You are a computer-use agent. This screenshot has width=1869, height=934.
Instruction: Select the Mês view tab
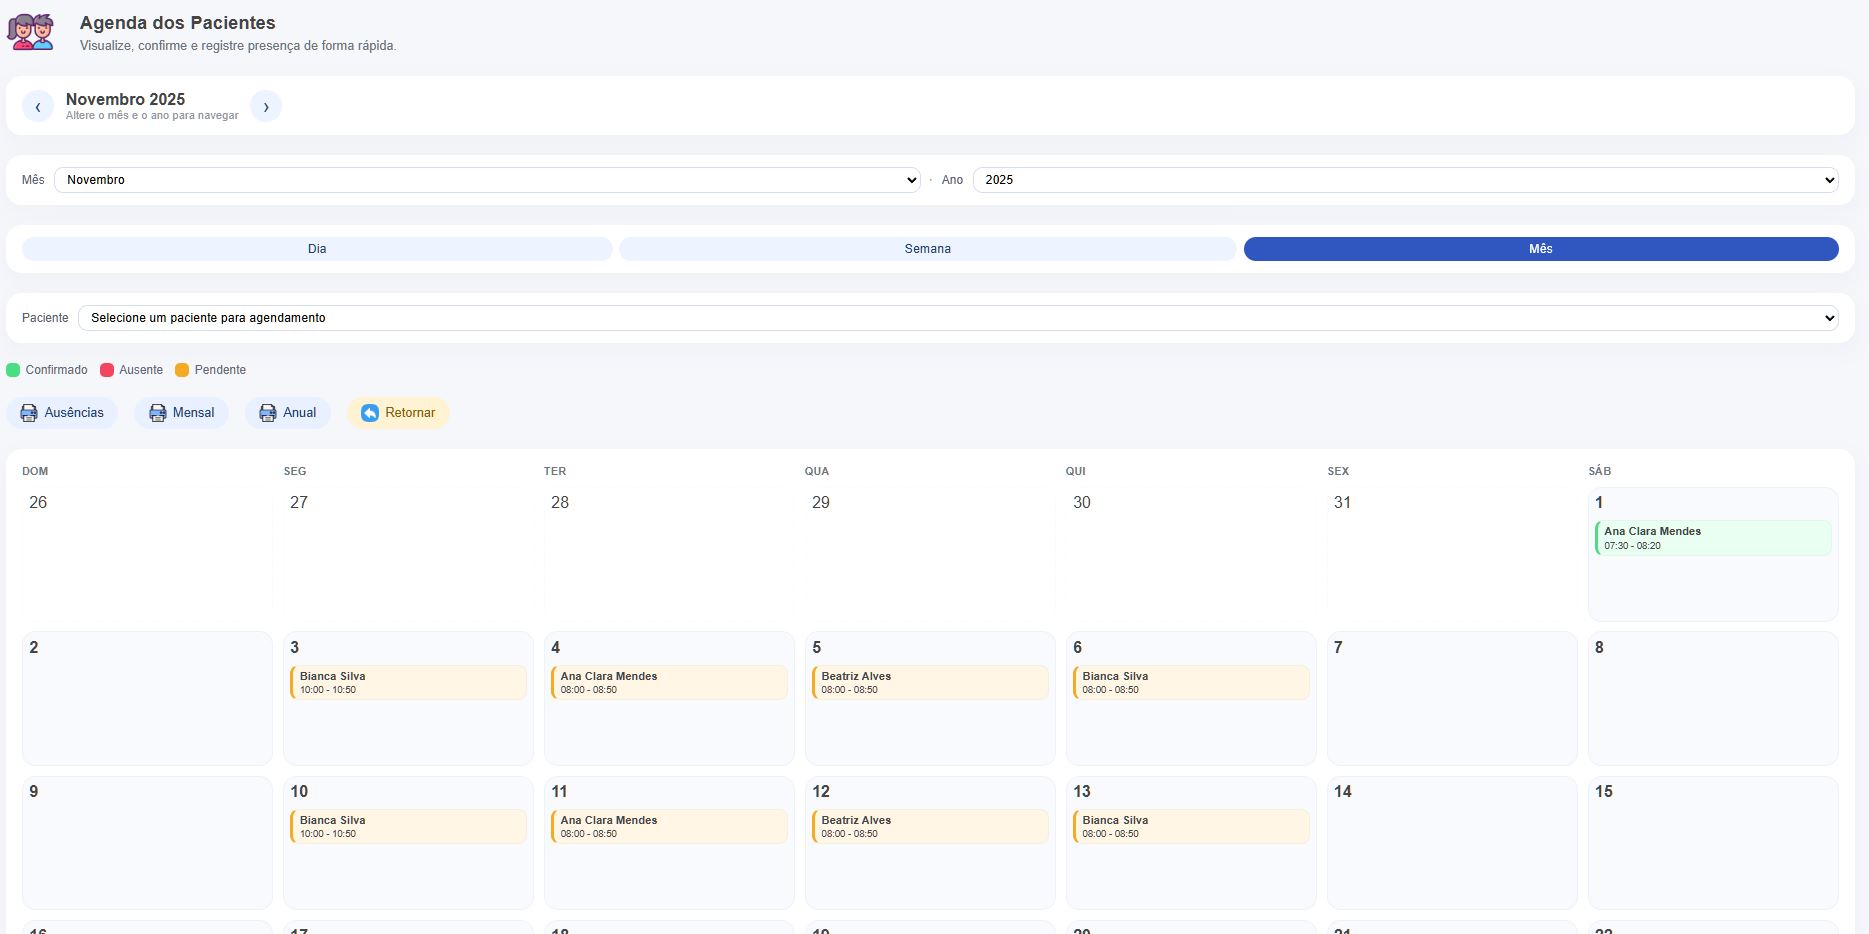pyautogui.click(x=1540, y=249)
